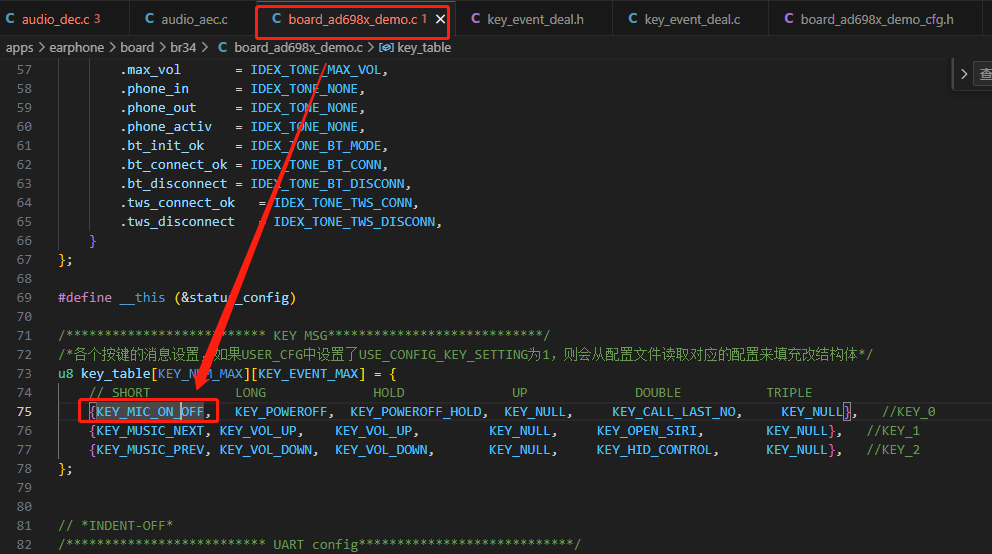Click line number 75 in the gutter
992x554 pixels.
[24, 412]
